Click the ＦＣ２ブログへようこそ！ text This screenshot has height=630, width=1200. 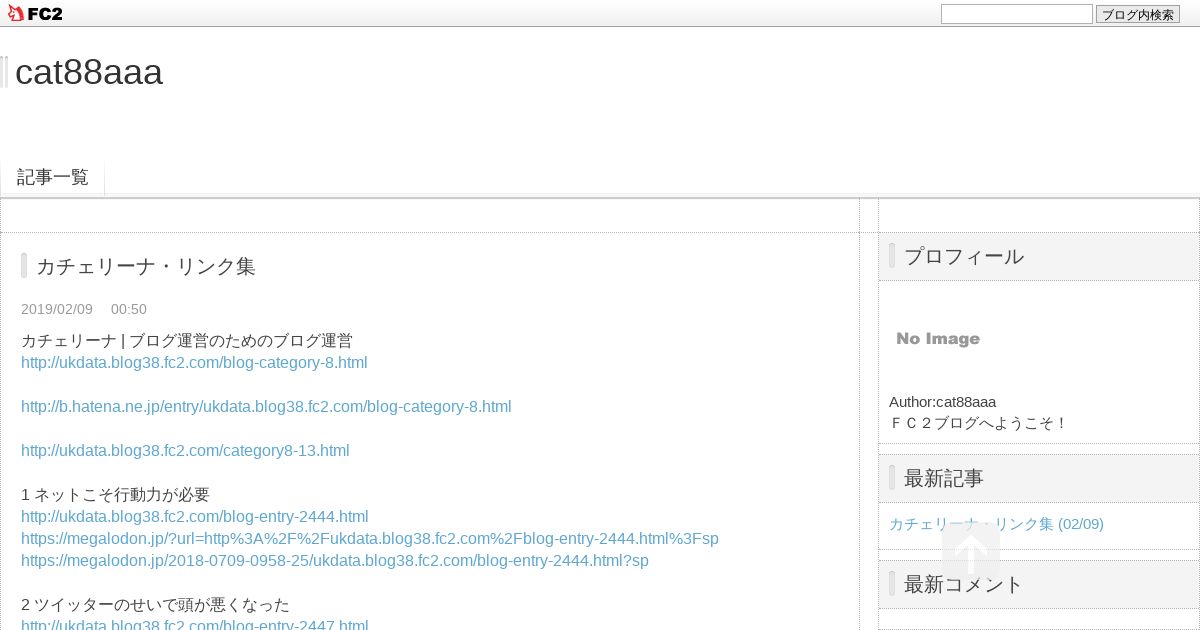pyautogui.click(x=979, y=423)
